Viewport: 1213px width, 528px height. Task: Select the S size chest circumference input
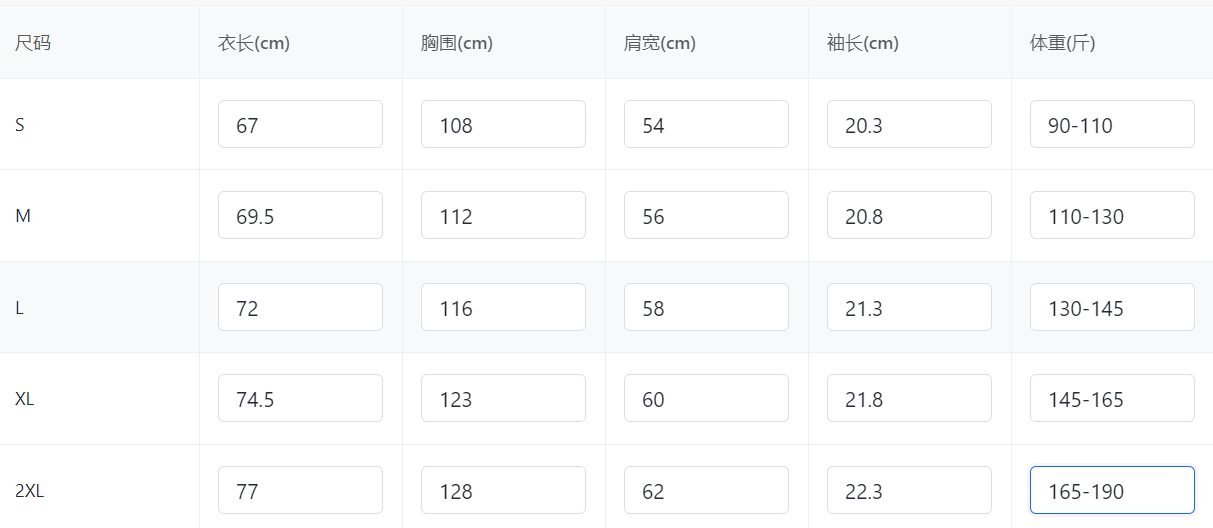pyautogui.click(x=503, y=125)
